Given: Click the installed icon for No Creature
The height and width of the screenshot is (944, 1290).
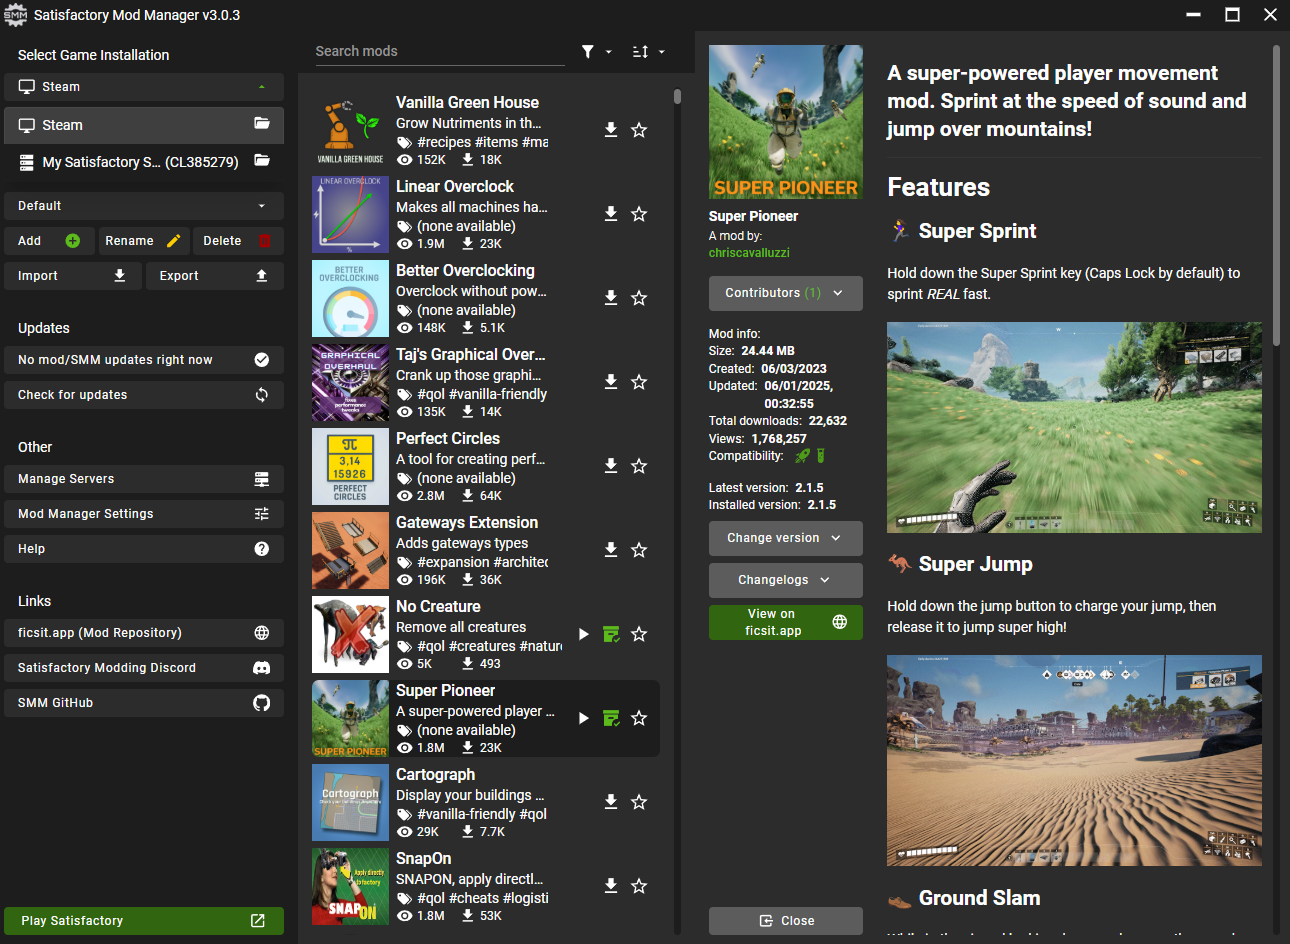Looking at the screenshot, I should tap(611, 634).
